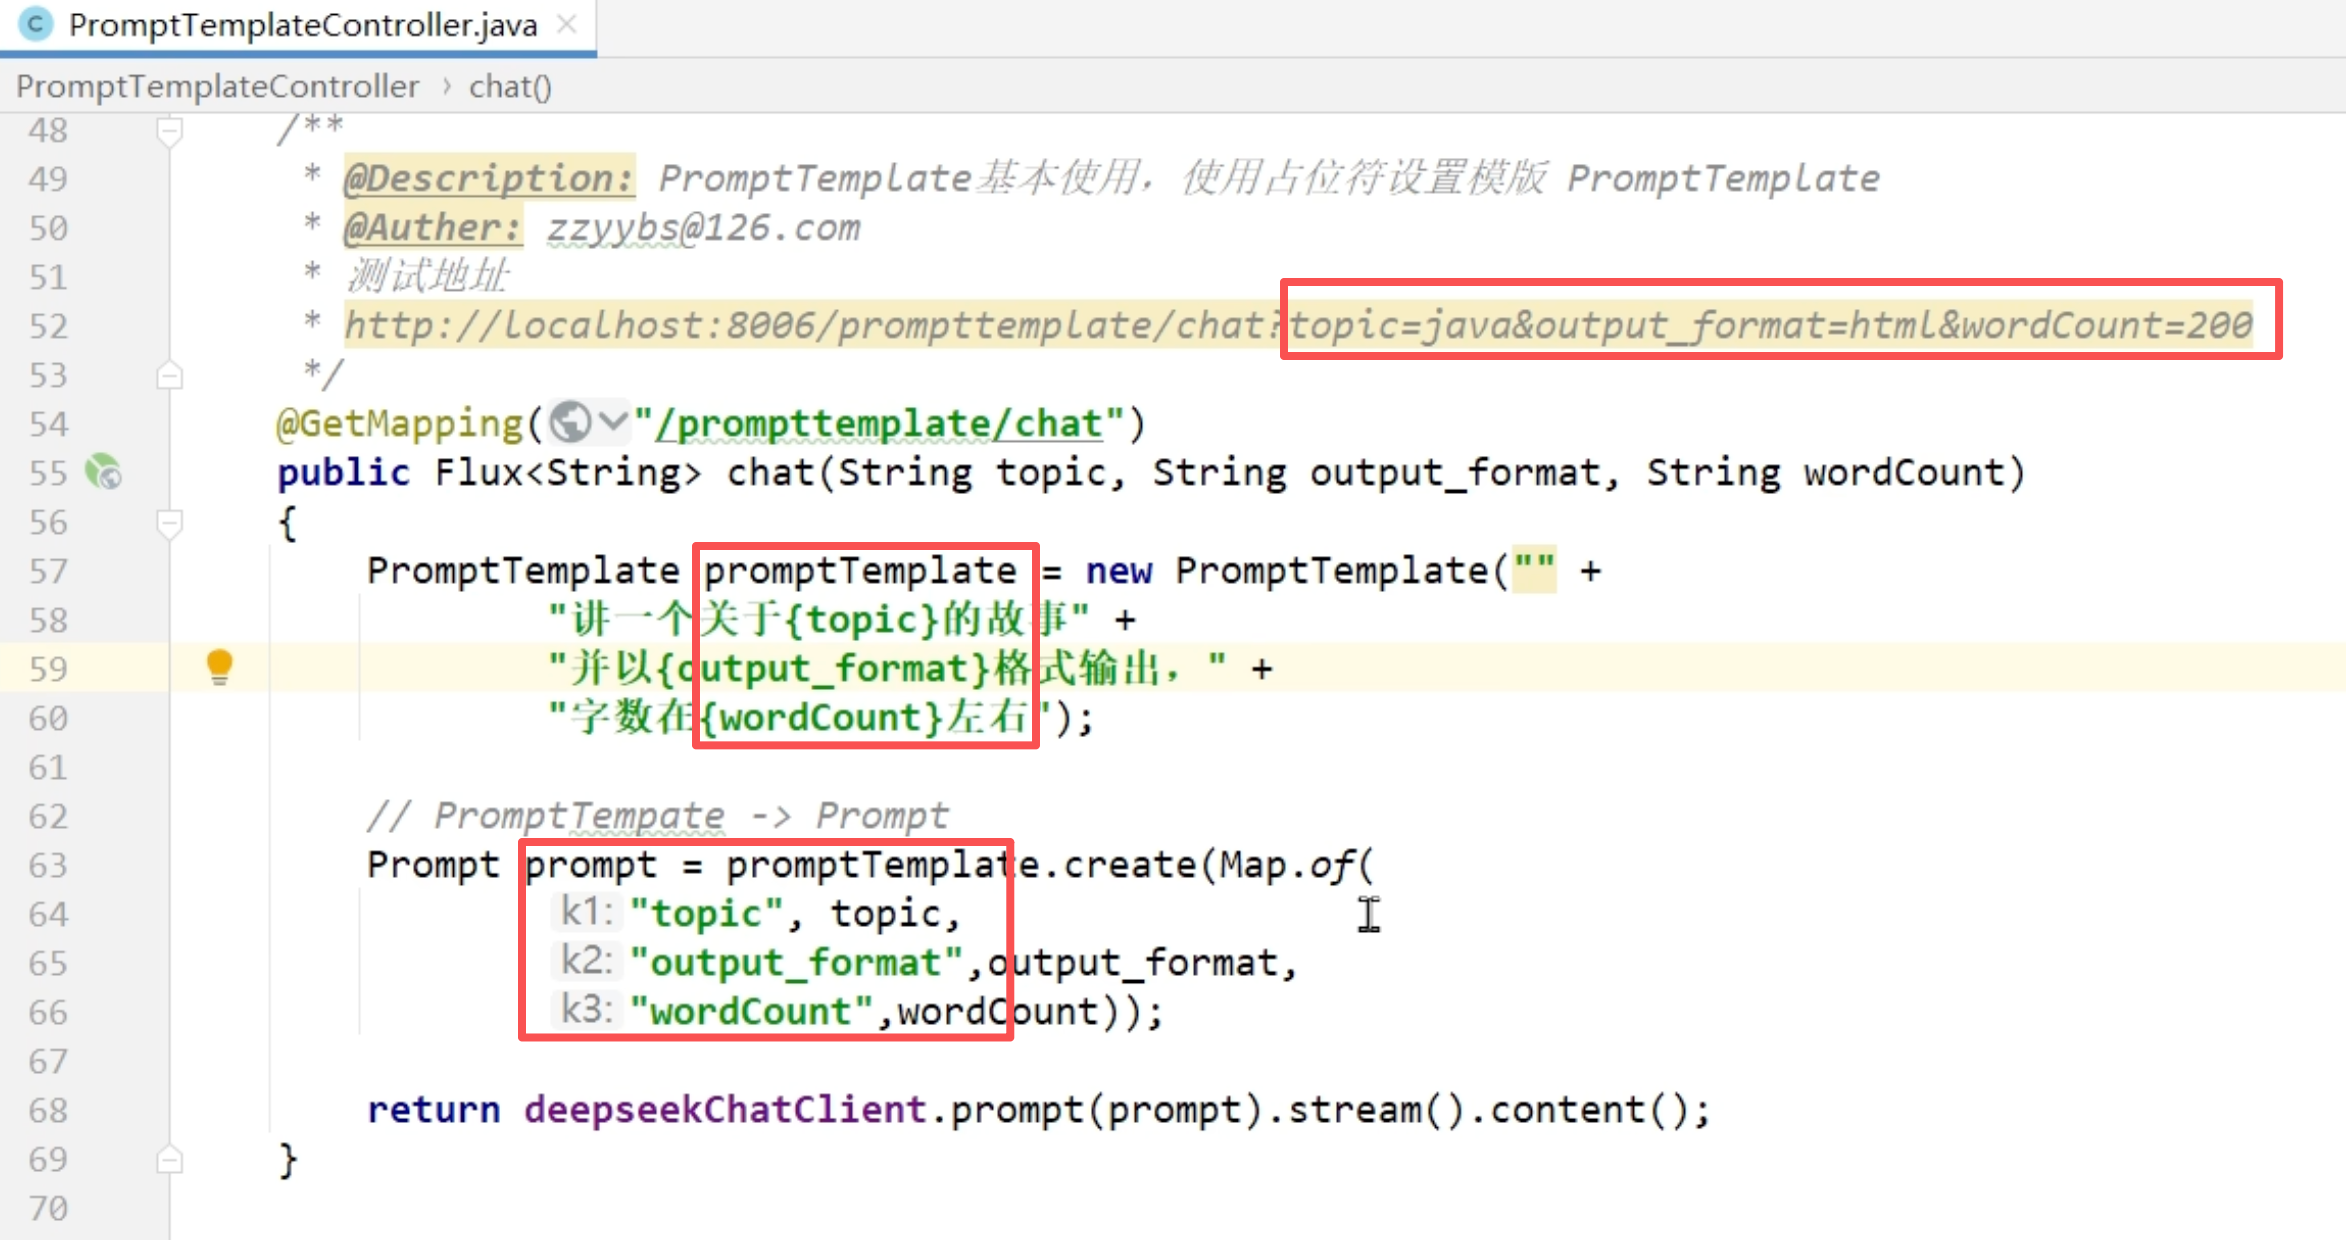This screenshot has width=2346, height=1240.
Task: Collapse method body fold marker at line 56
Action: (170, 522)
